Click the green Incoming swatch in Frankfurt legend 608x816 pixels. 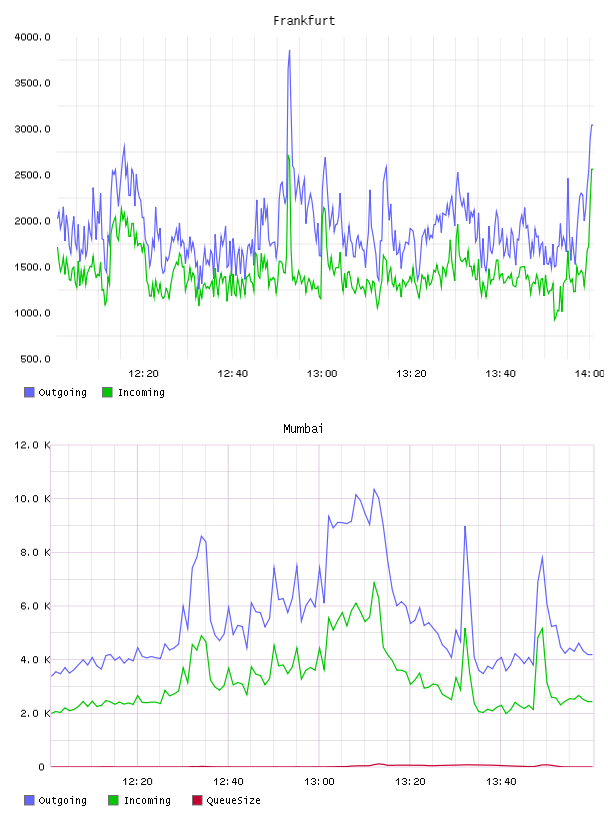click(x=107, y=392)
